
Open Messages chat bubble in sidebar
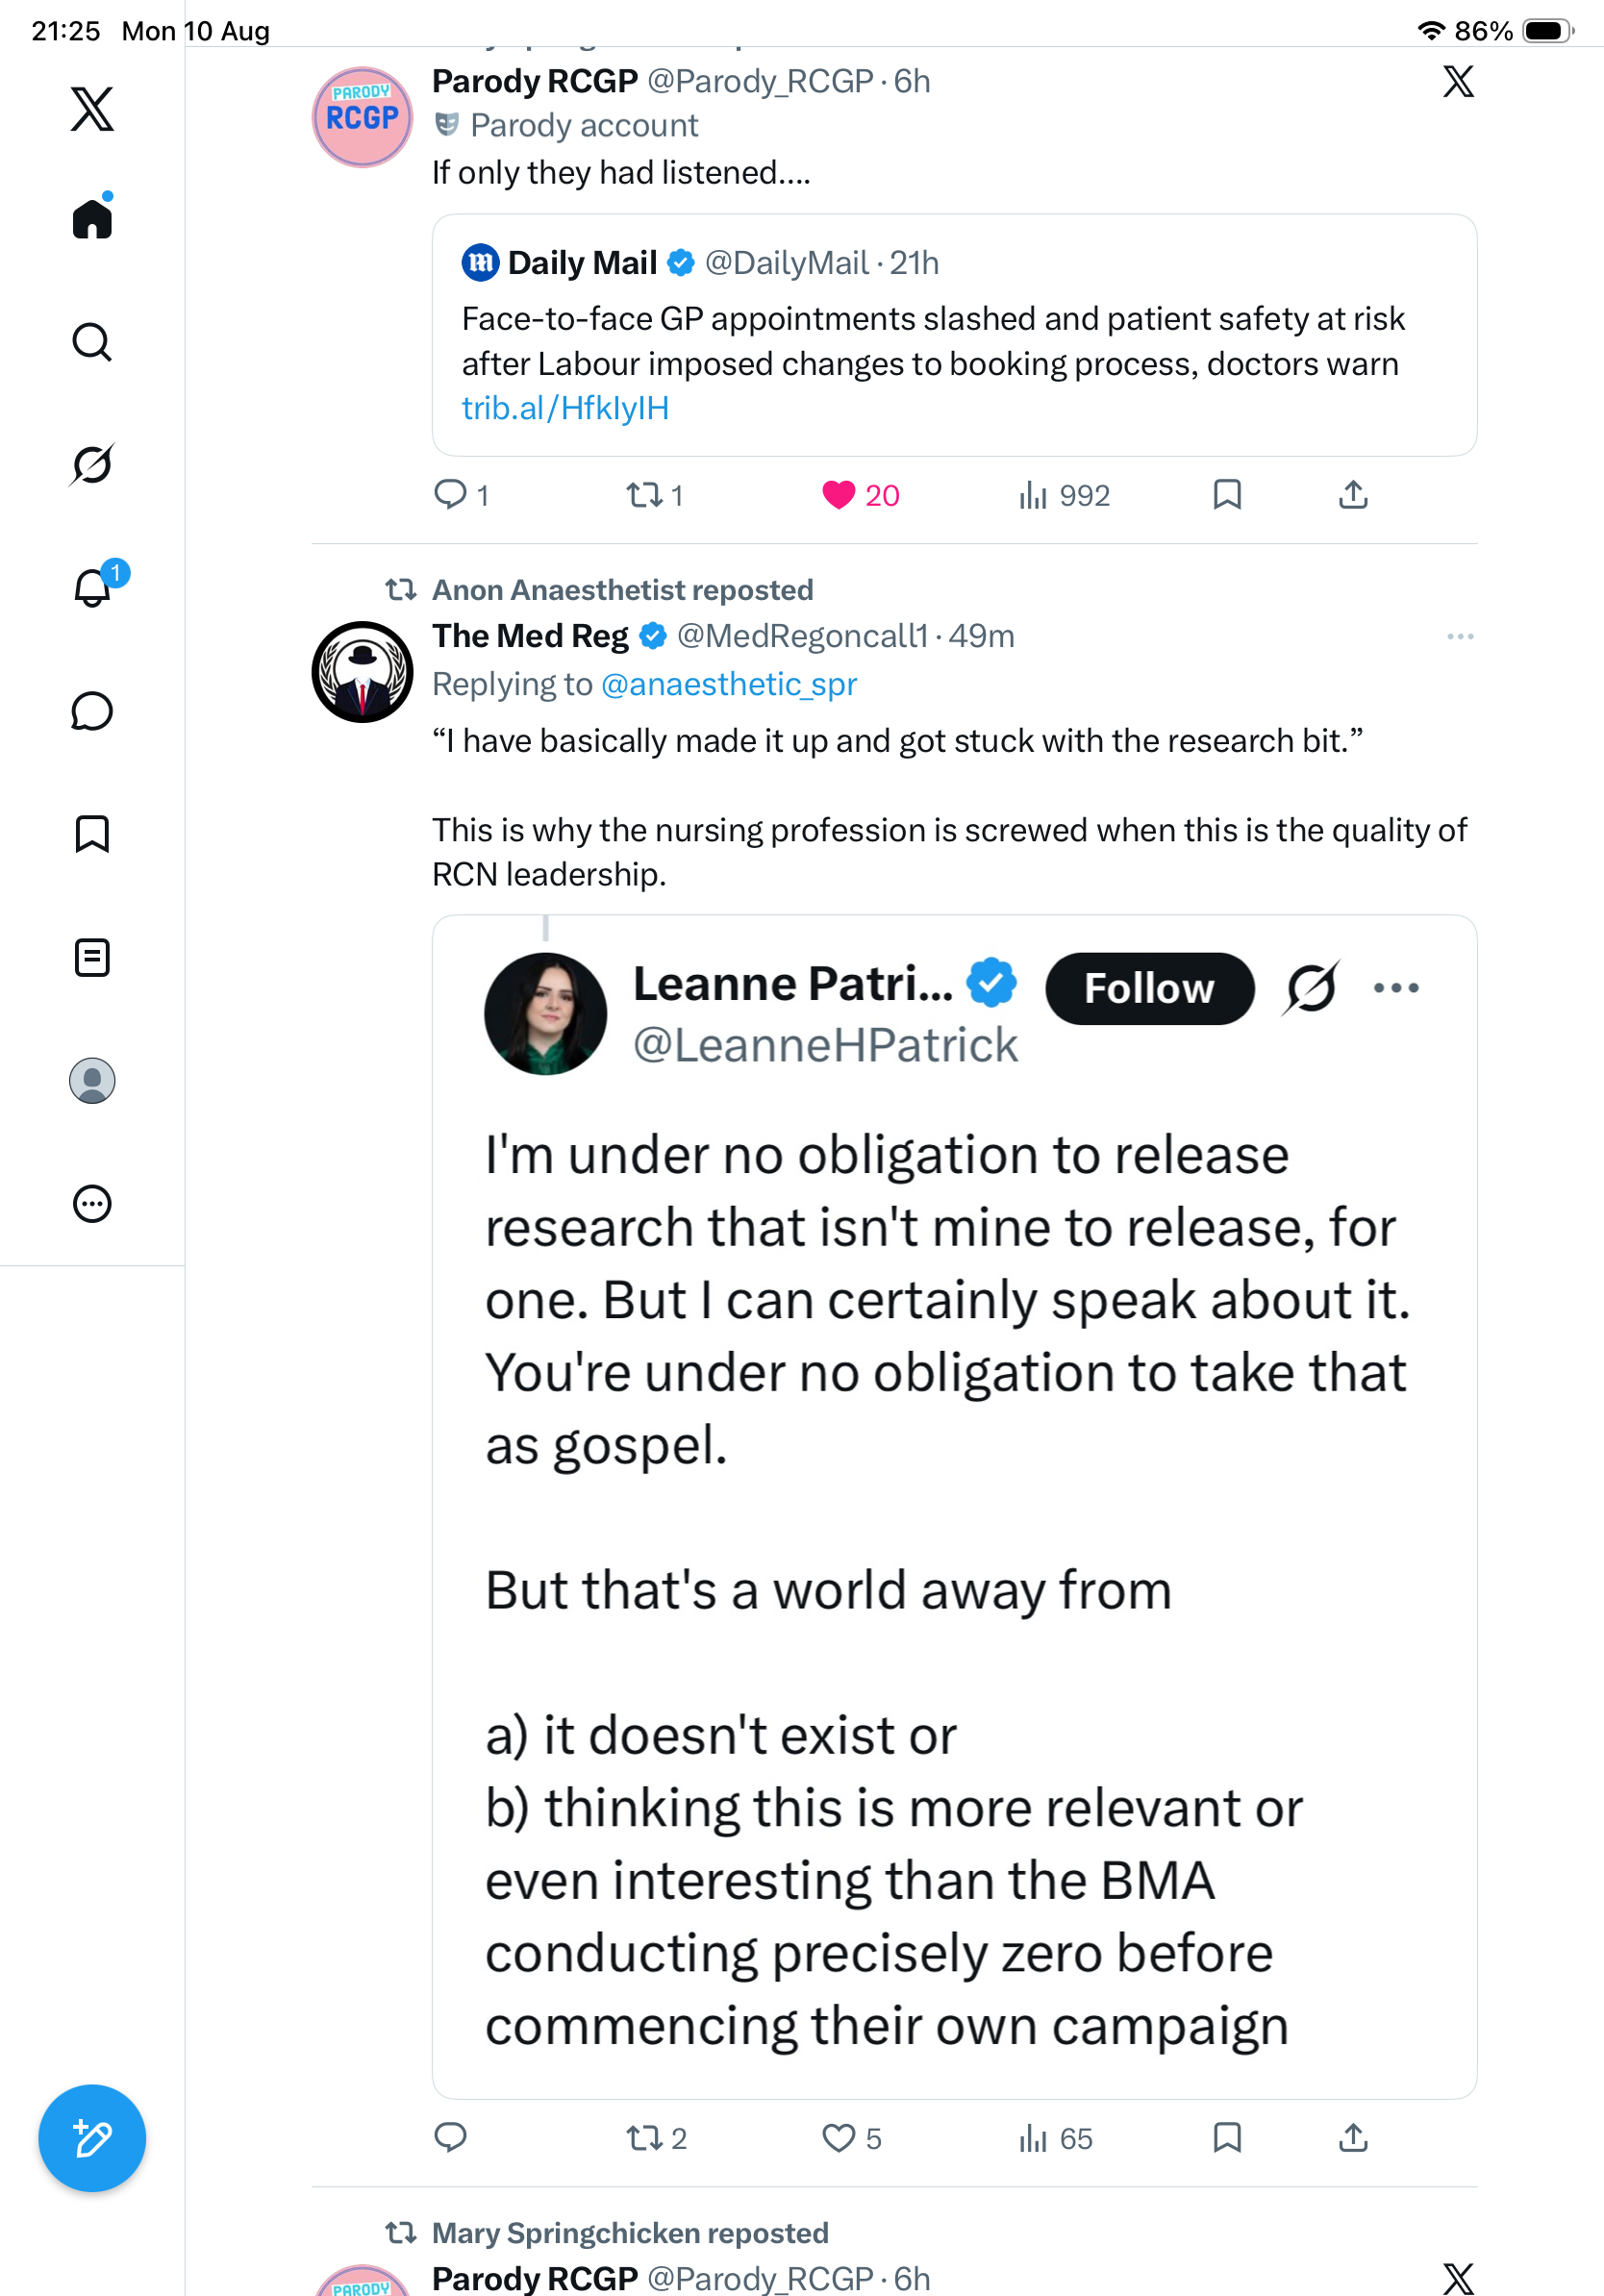pyautogui.click(x=92, y=711)
